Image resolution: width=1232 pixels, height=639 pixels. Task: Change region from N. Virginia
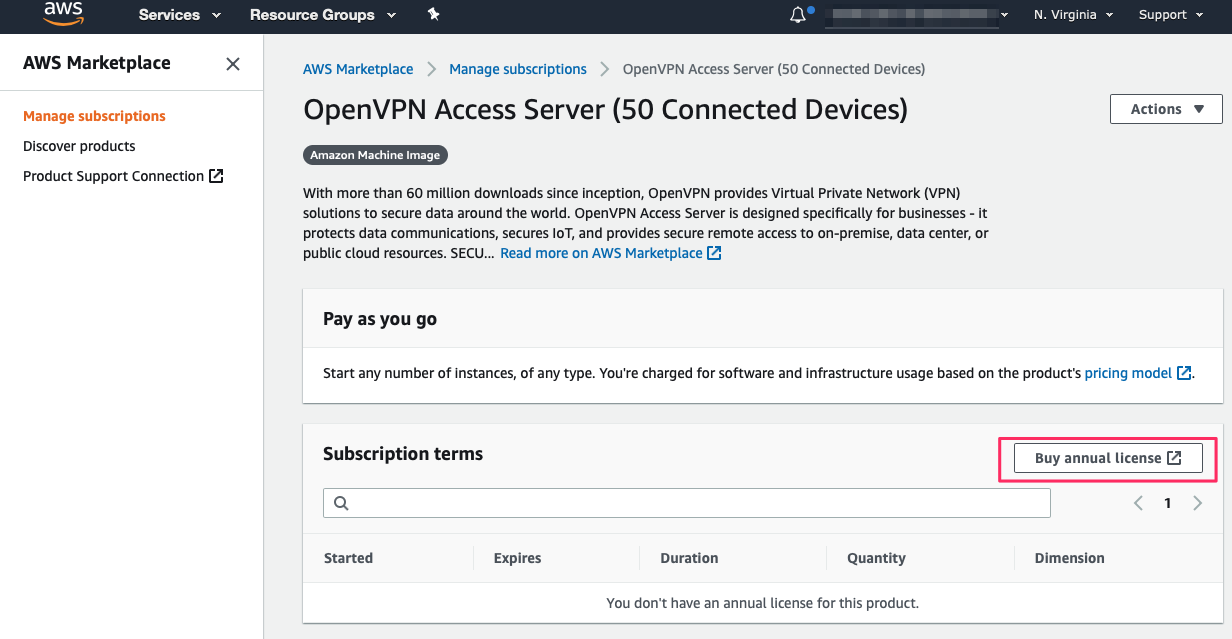click(1073, 15)
